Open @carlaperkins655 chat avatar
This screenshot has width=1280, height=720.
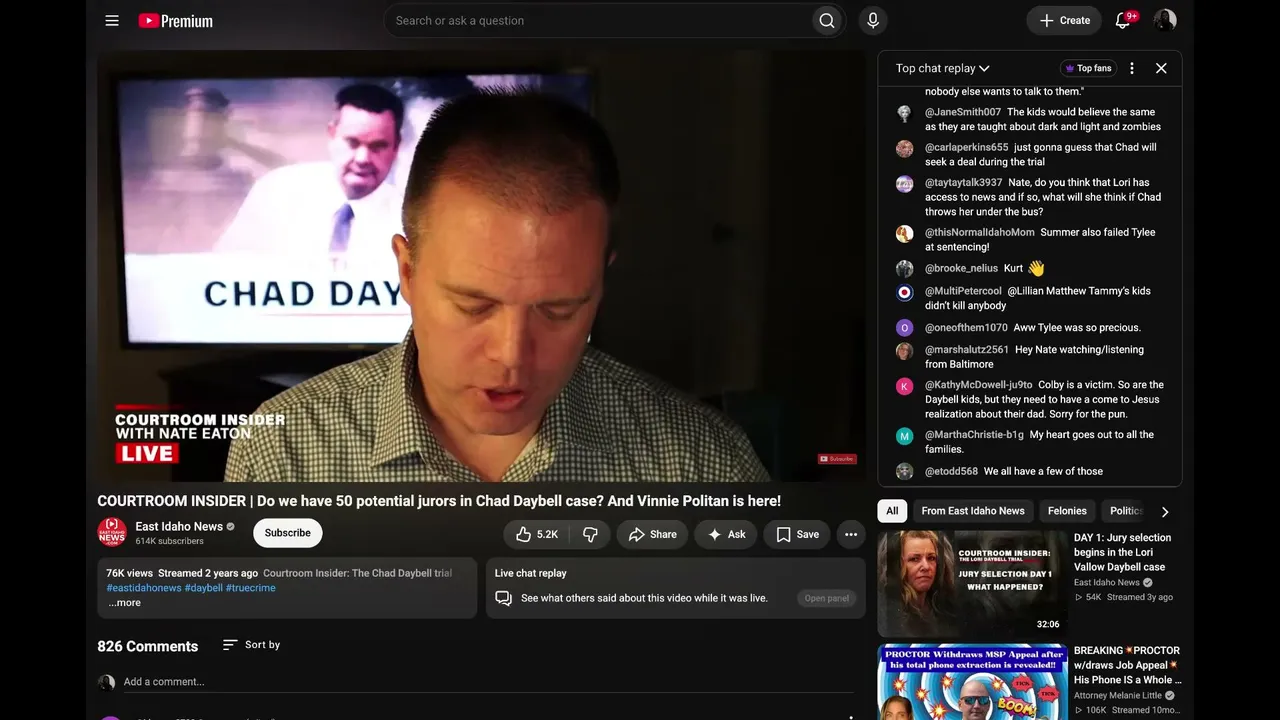(905, 148)
